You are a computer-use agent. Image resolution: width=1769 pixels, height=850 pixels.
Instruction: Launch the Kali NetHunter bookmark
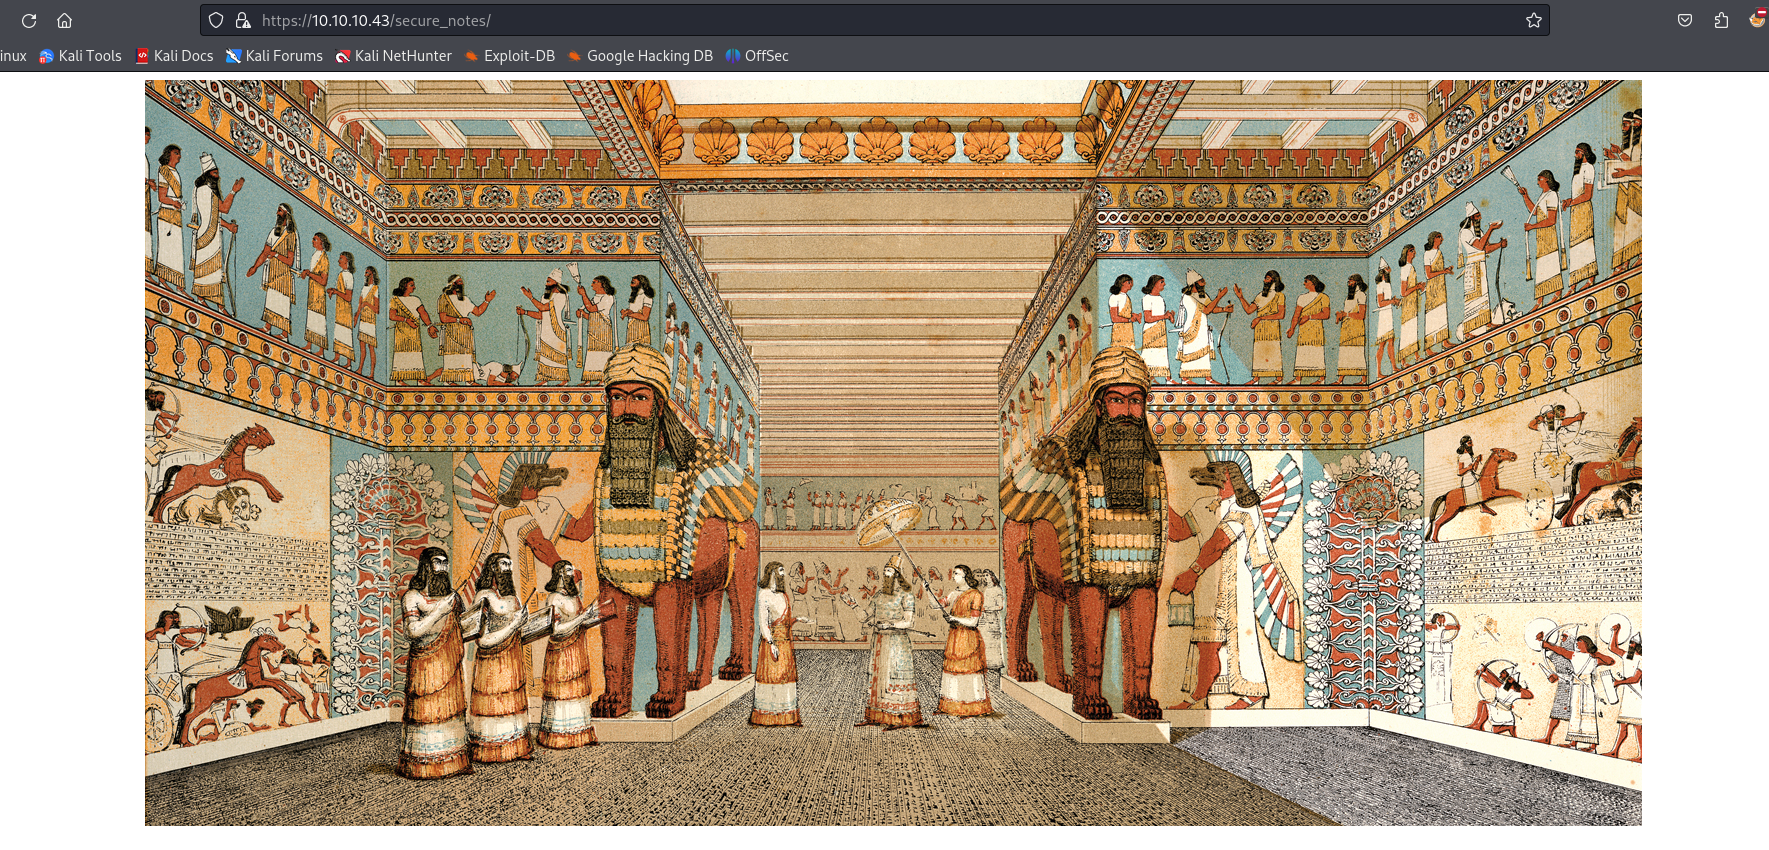393,56
